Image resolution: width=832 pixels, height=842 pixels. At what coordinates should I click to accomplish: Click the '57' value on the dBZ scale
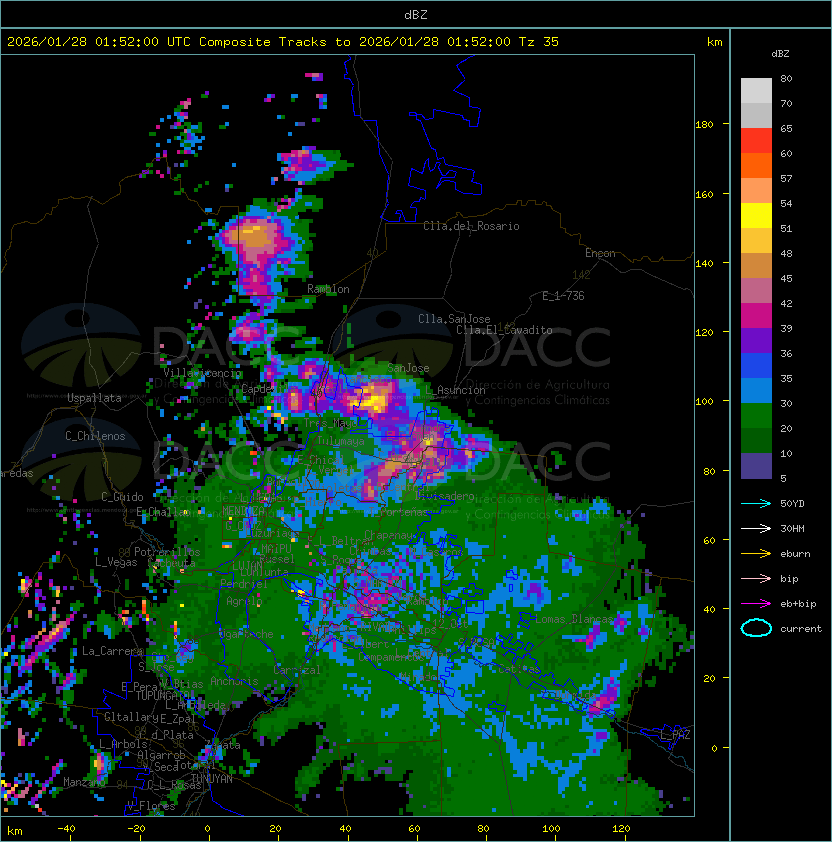786,178
